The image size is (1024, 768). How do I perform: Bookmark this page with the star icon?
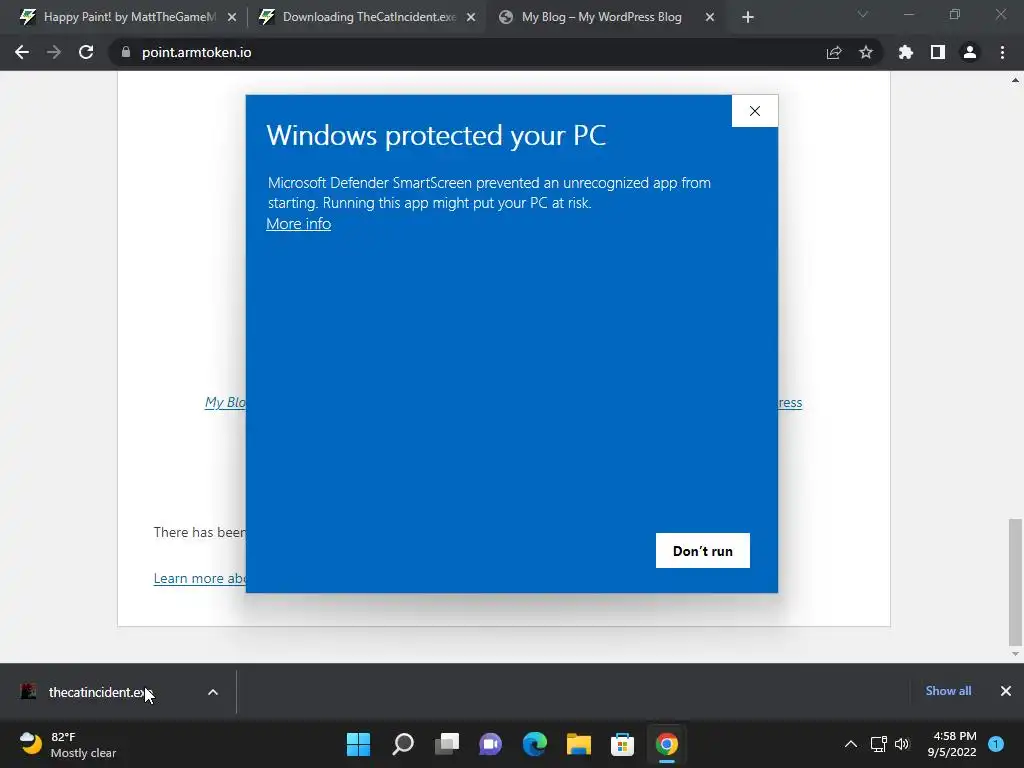[866, 52]
